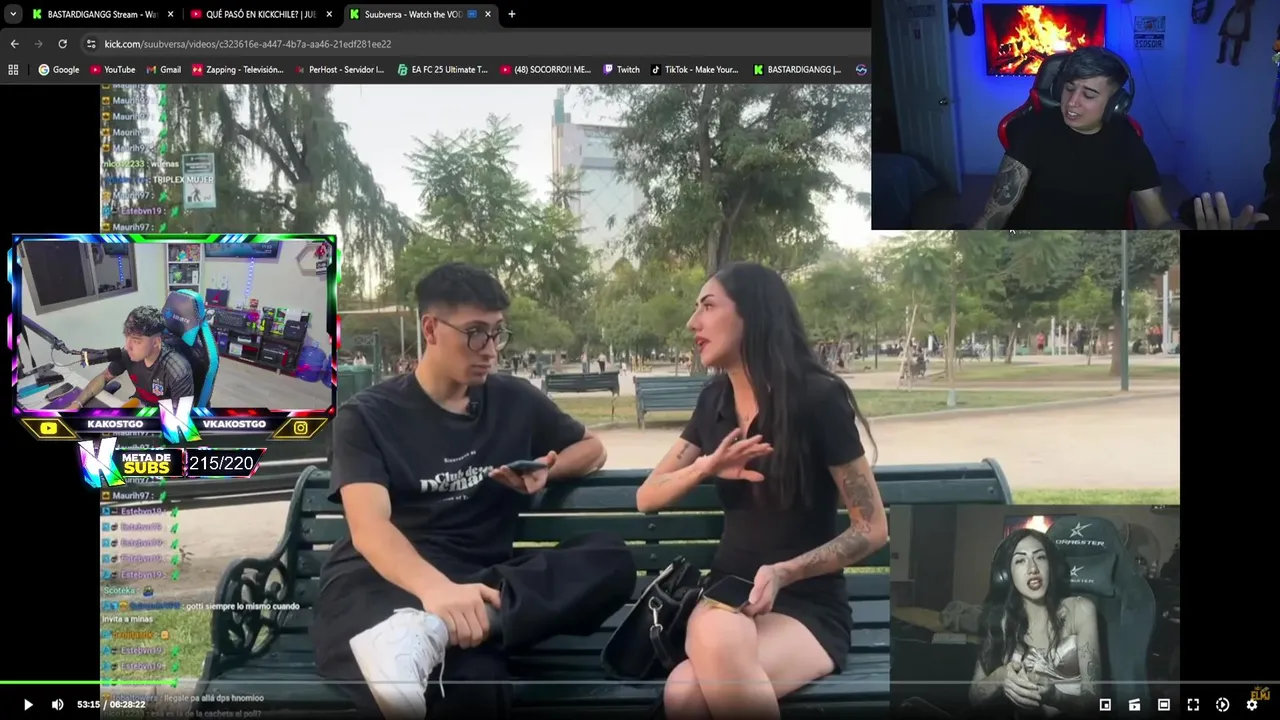Click the VKAKOSTGO Instagram label
Screen dimensions: 1280x720
235,424
